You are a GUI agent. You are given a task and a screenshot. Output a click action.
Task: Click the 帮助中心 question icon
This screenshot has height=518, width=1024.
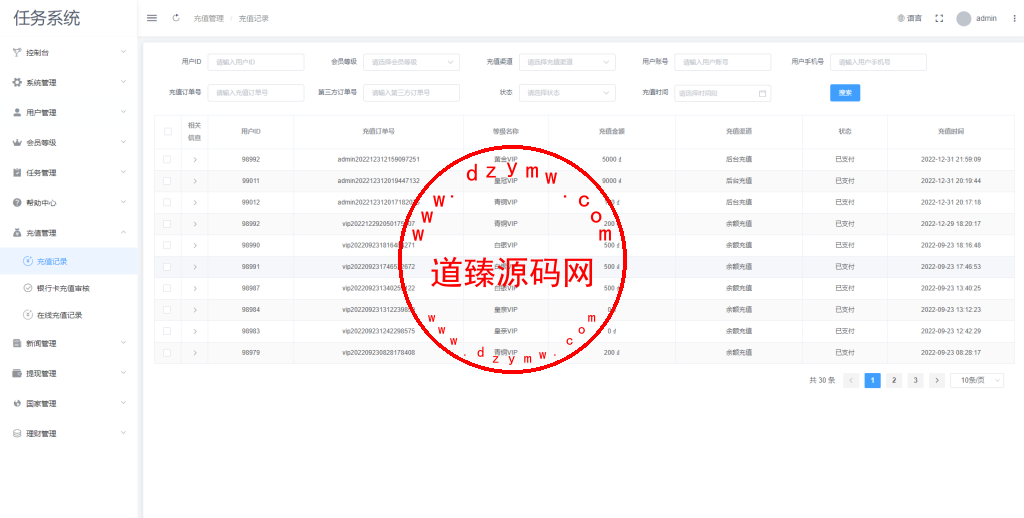pos(17,202)
